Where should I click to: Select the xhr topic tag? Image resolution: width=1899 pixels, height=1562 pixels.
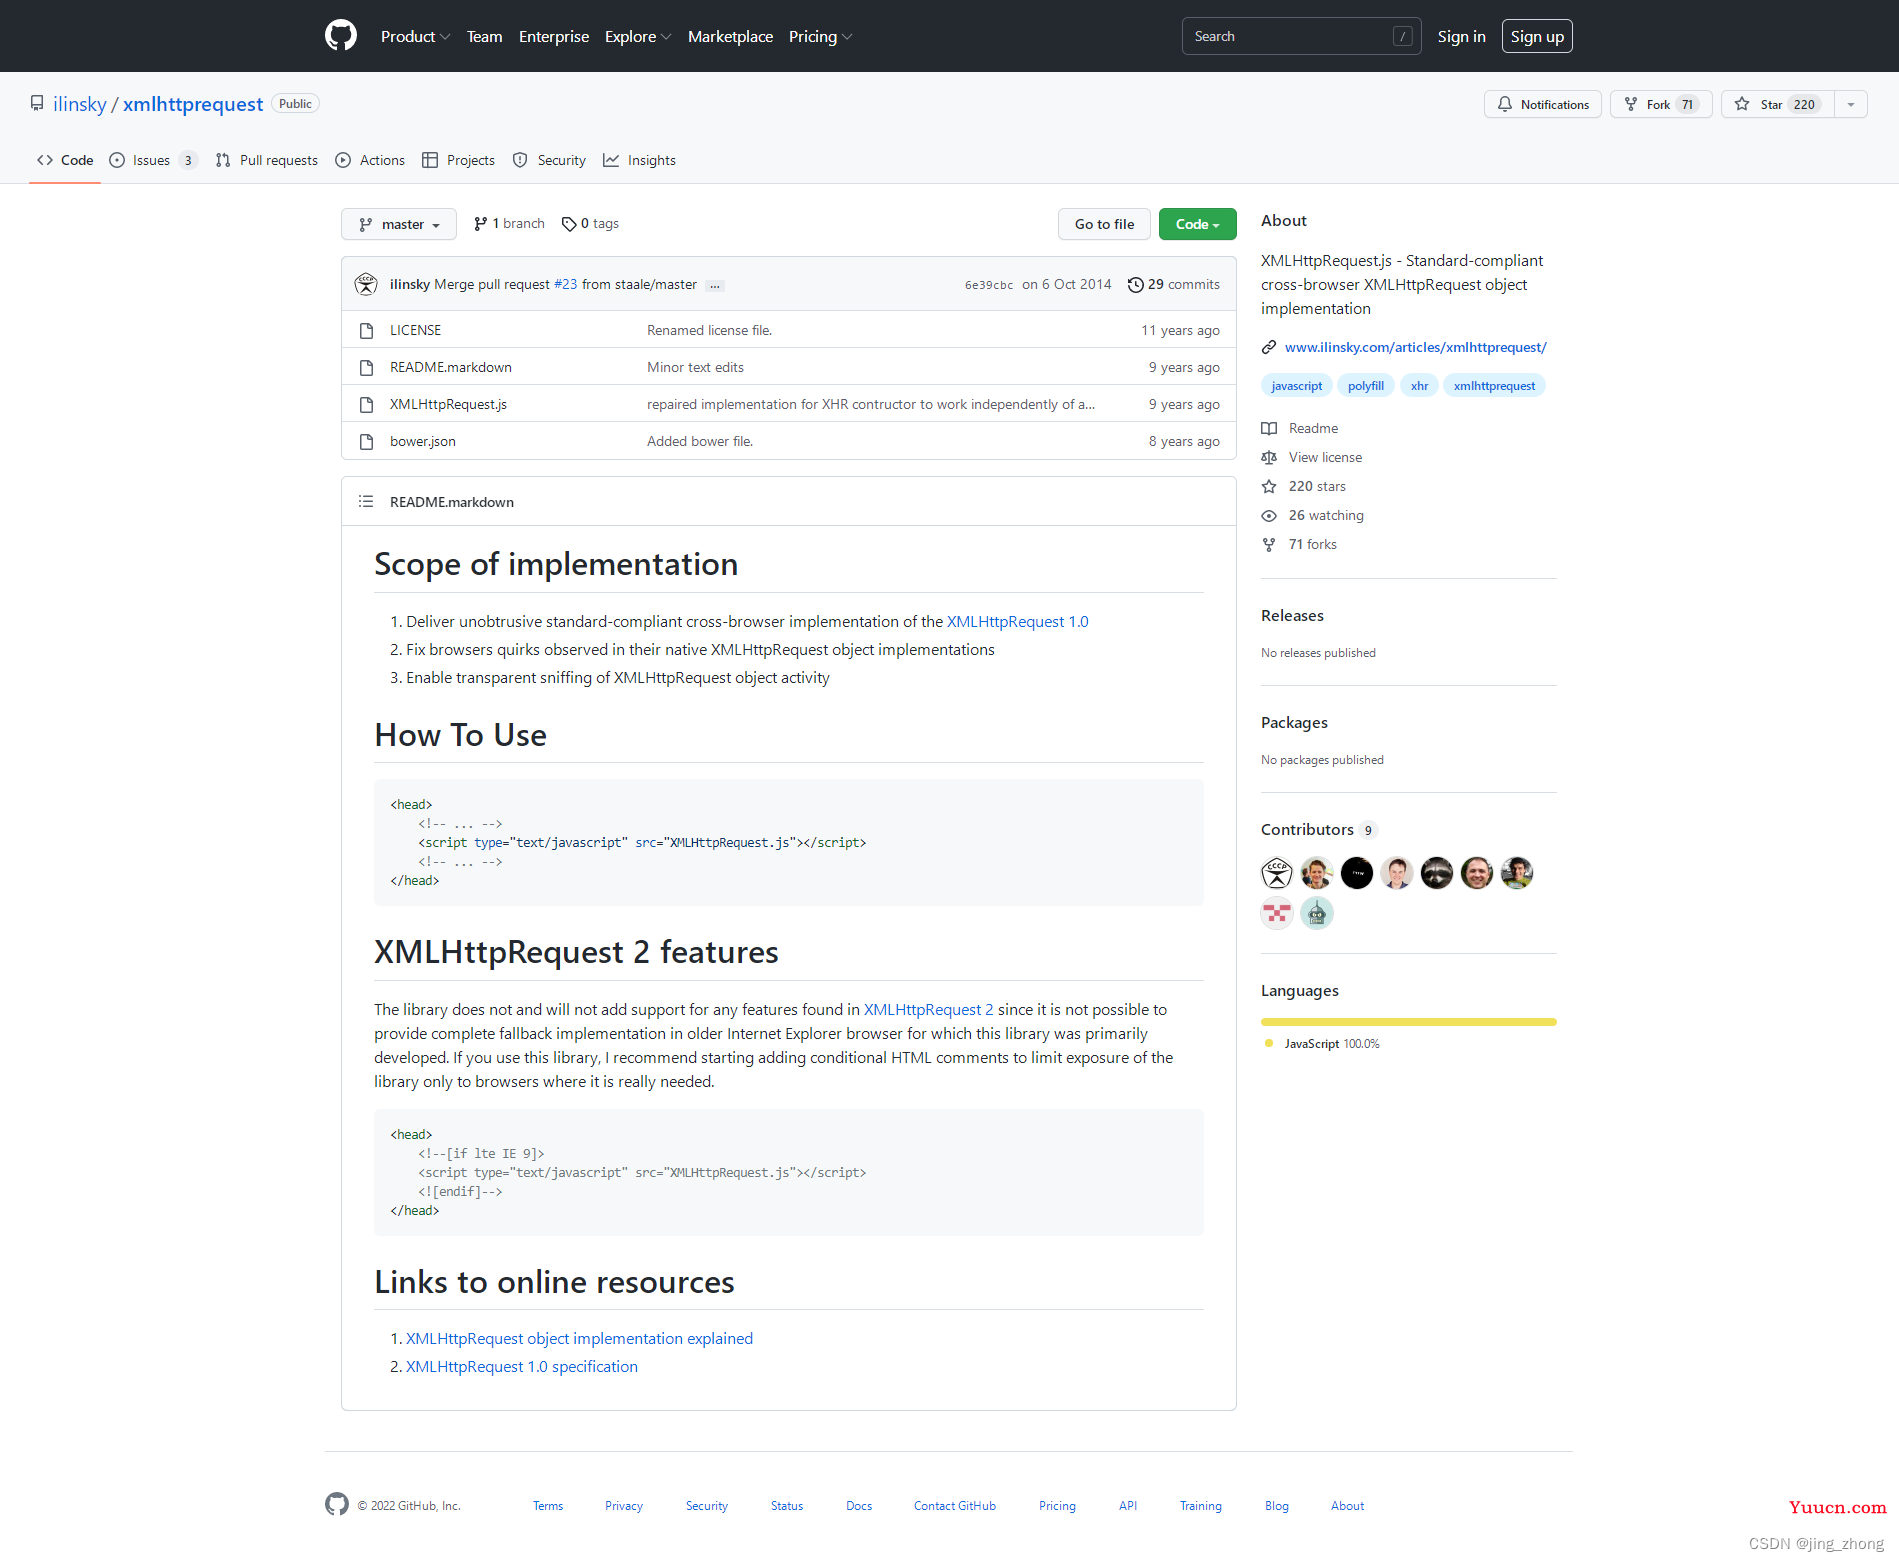(x=1419, y=386)
